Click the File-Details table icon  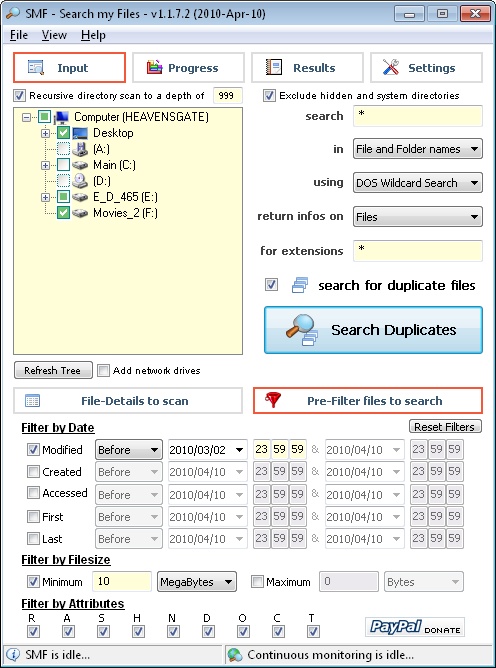coord(32,400)
